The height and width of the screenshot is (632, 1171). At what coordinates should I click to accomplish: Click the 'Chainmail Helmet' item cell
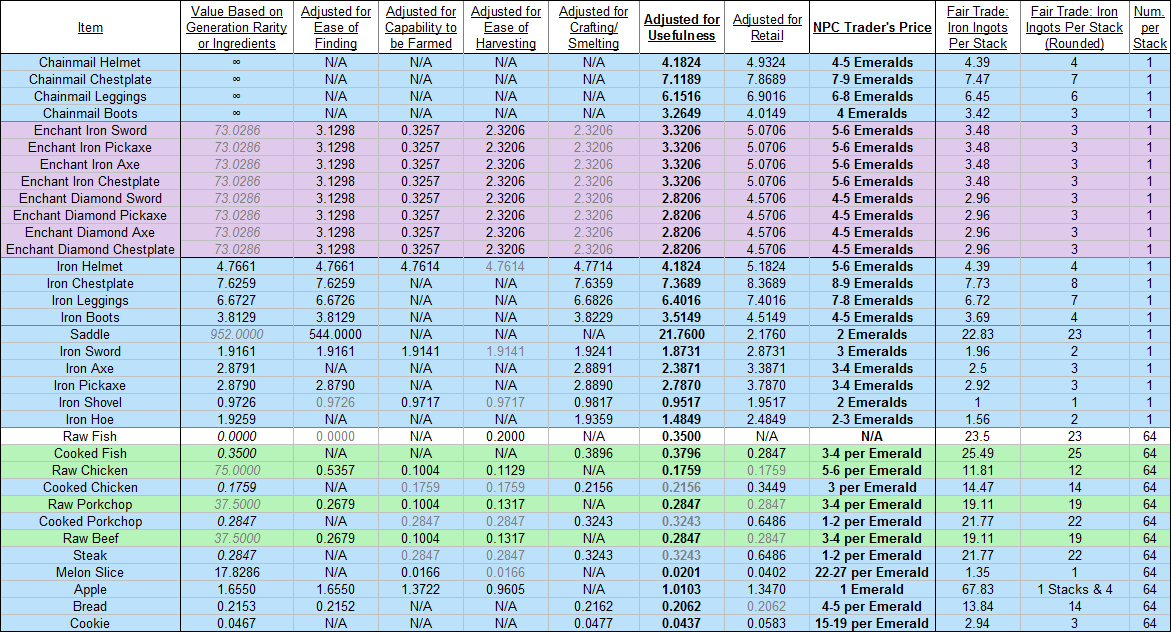90,63
